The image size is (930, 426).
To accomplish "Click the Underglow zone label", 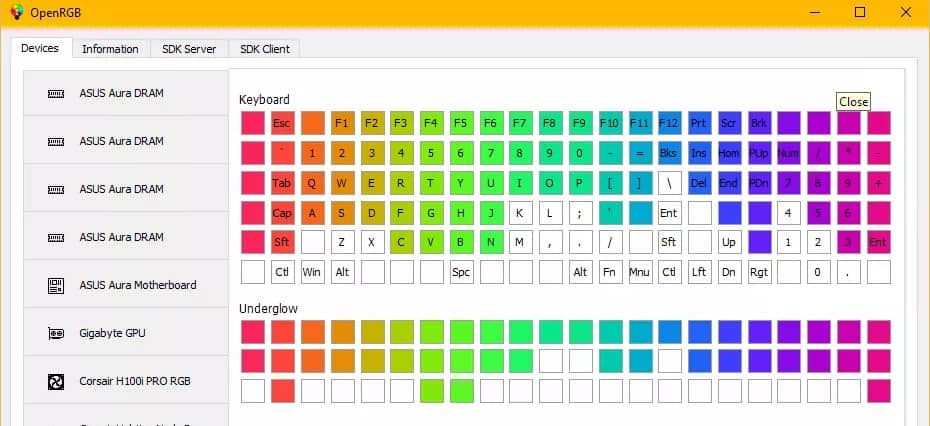I will coord(269,309).
